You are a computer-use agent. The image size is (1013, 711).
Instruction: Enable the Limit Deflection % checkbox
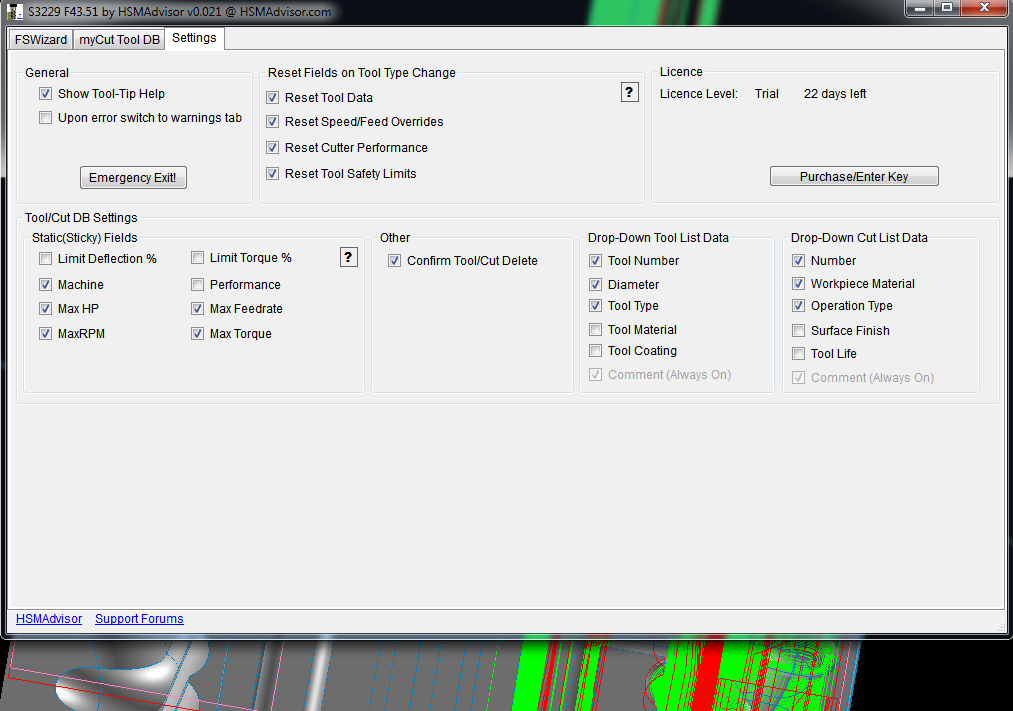pos(45,259)
